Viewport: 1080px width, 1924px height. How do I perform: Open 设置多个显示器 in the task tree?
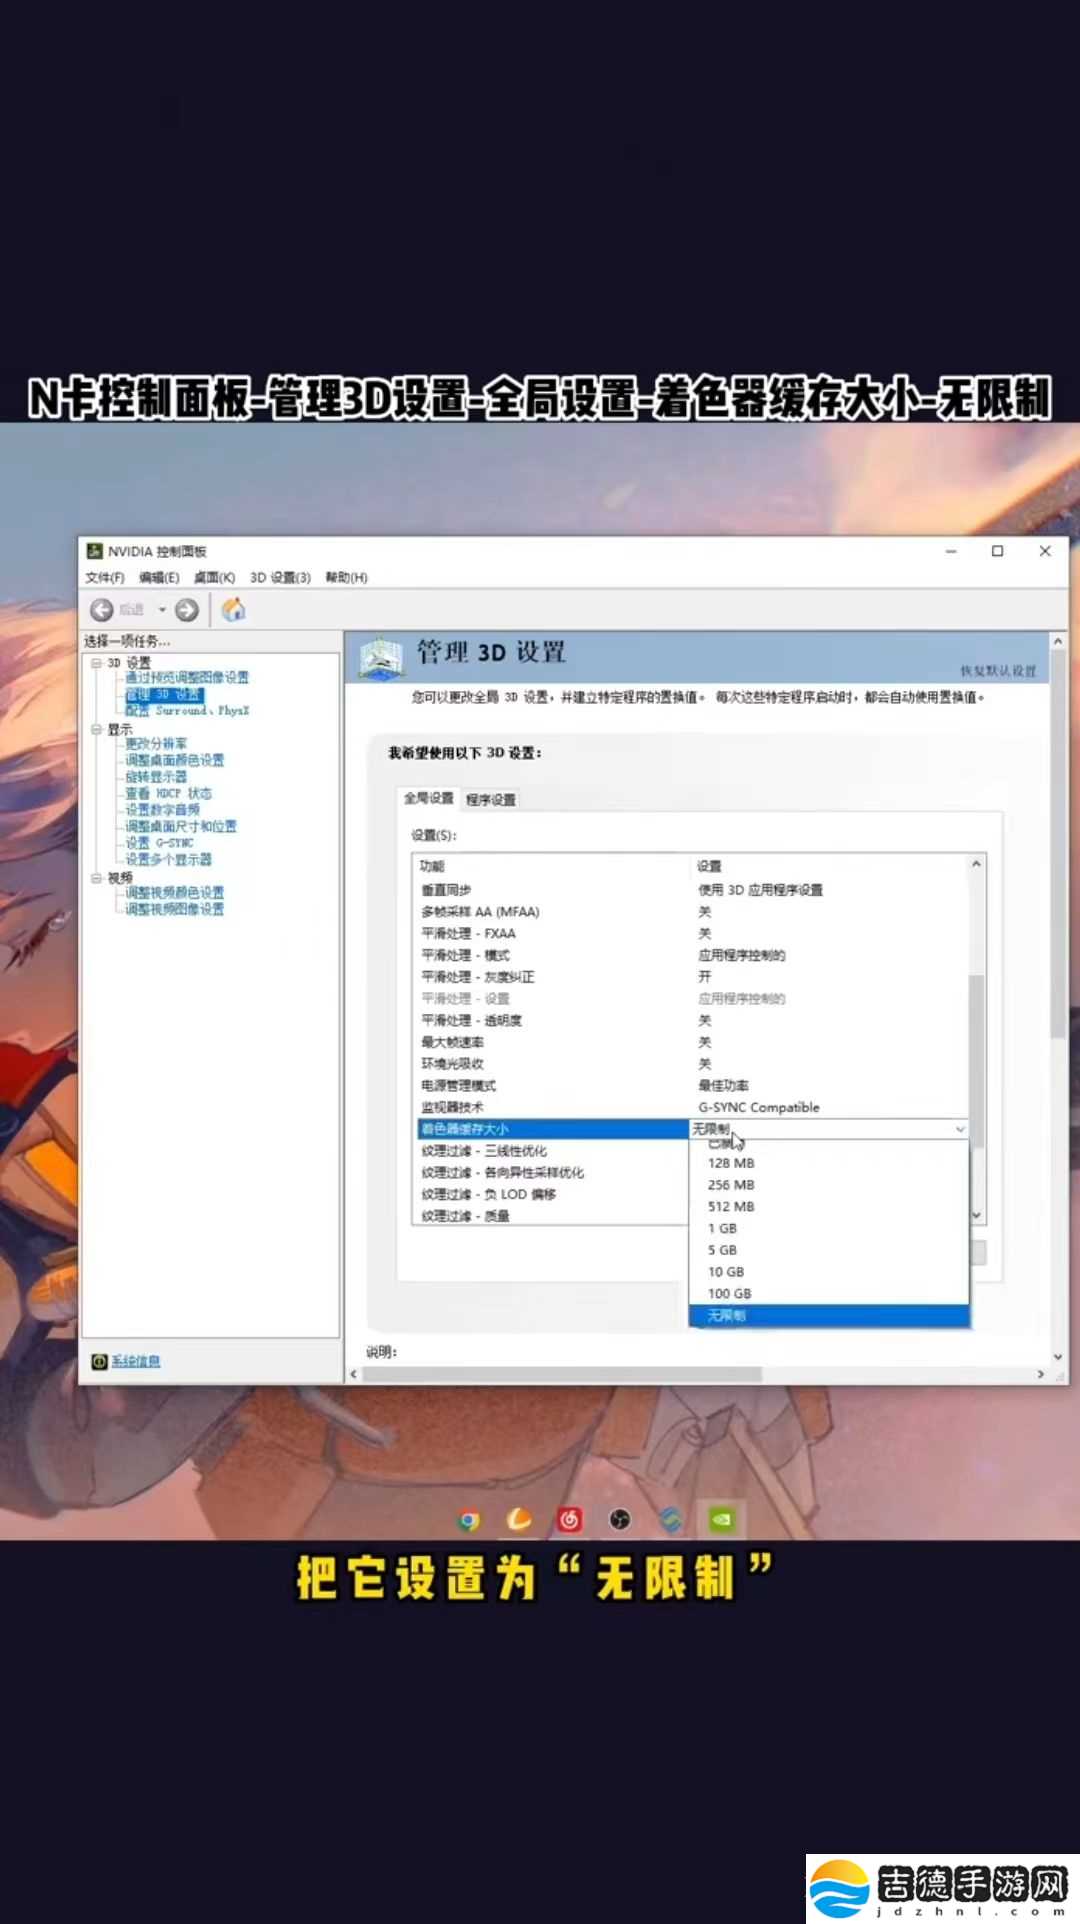click(x=168, y=860)
